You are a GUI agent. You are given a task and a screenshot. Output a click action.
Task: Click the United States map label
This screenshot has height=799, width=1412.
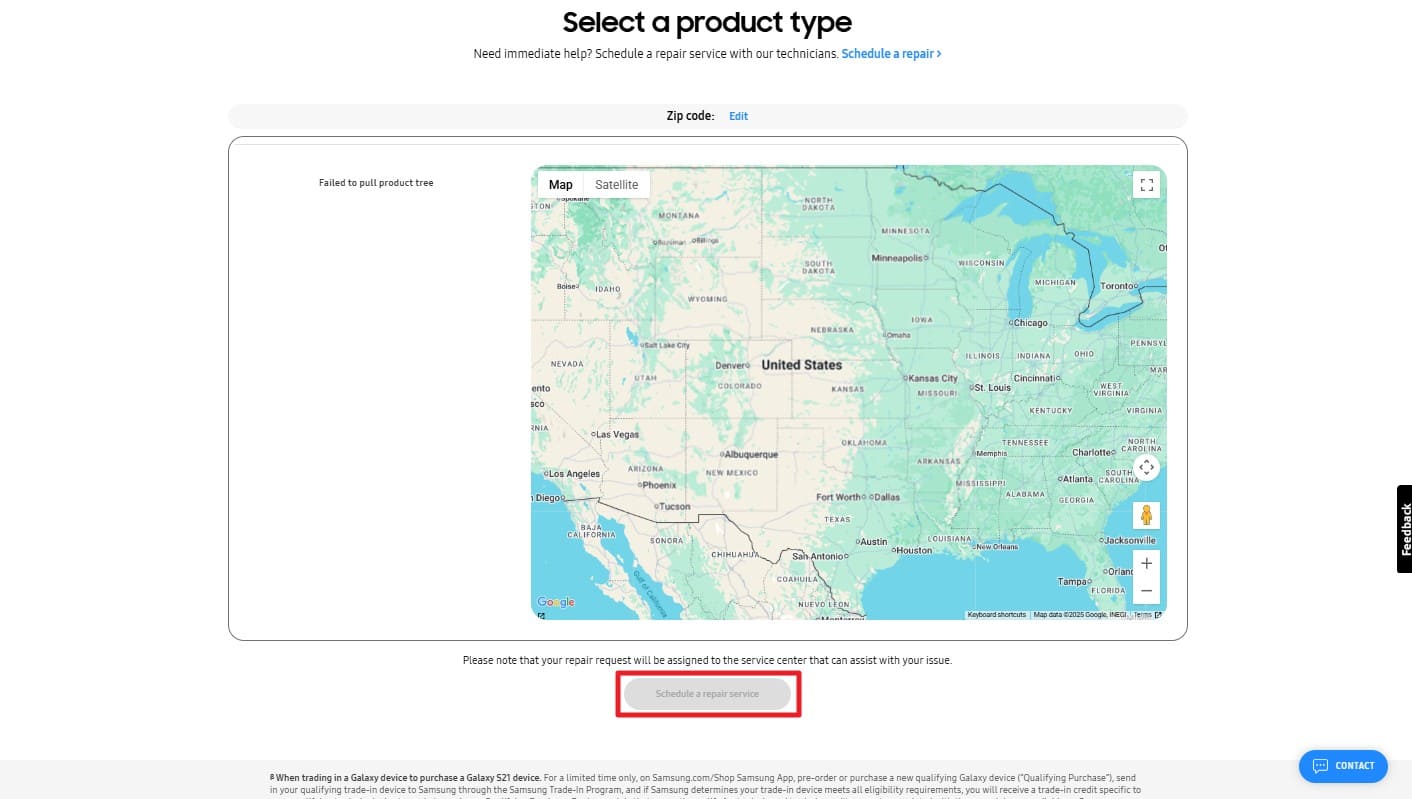point(801,365)
